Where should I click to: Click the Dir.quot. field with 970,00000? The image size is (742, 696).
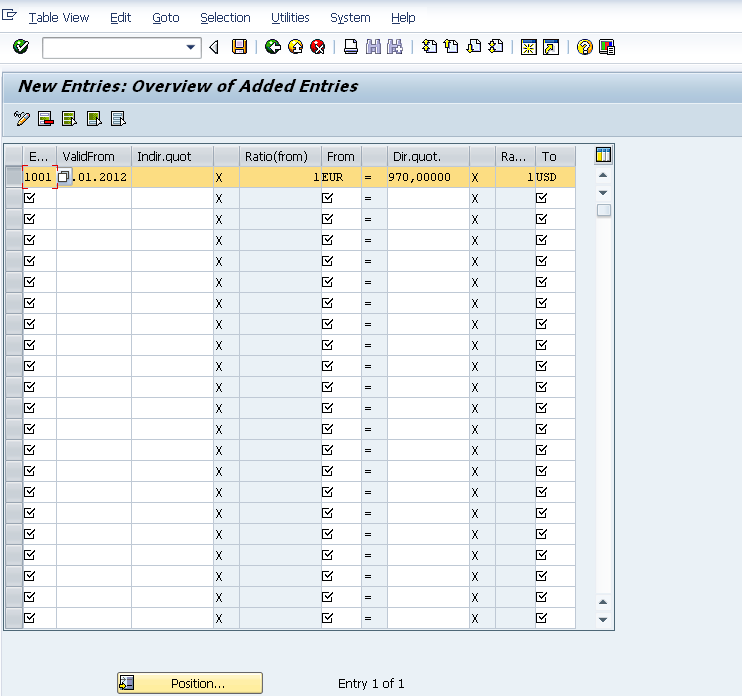[428, 177]
